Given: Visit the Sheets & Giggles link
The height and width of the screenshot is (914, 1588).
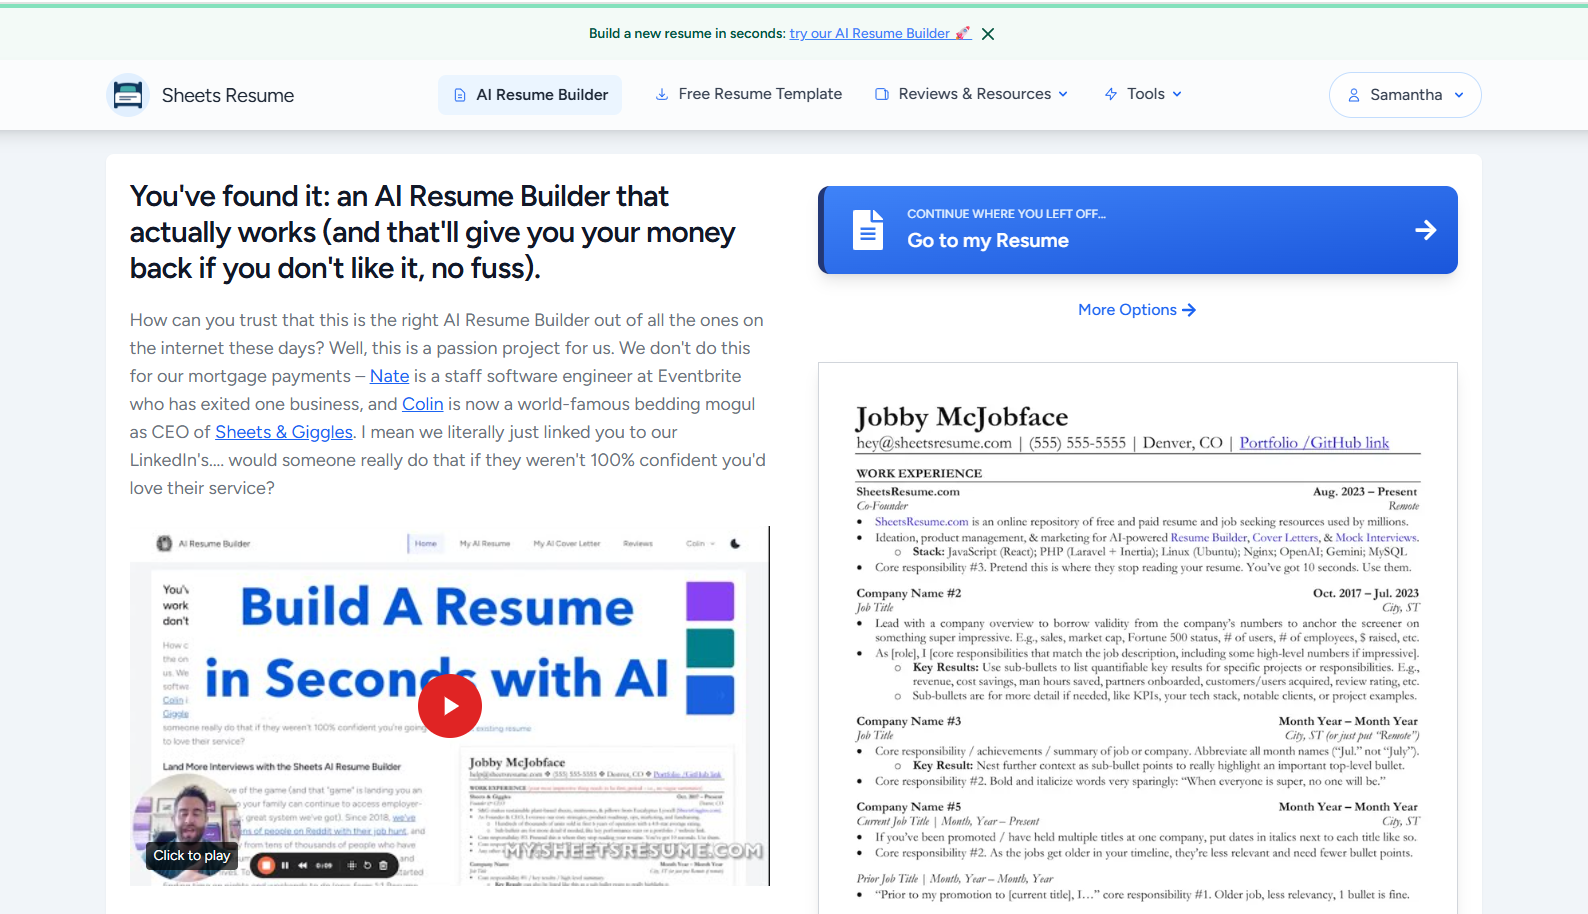Looking at the screenshot, I should [284, 432].
